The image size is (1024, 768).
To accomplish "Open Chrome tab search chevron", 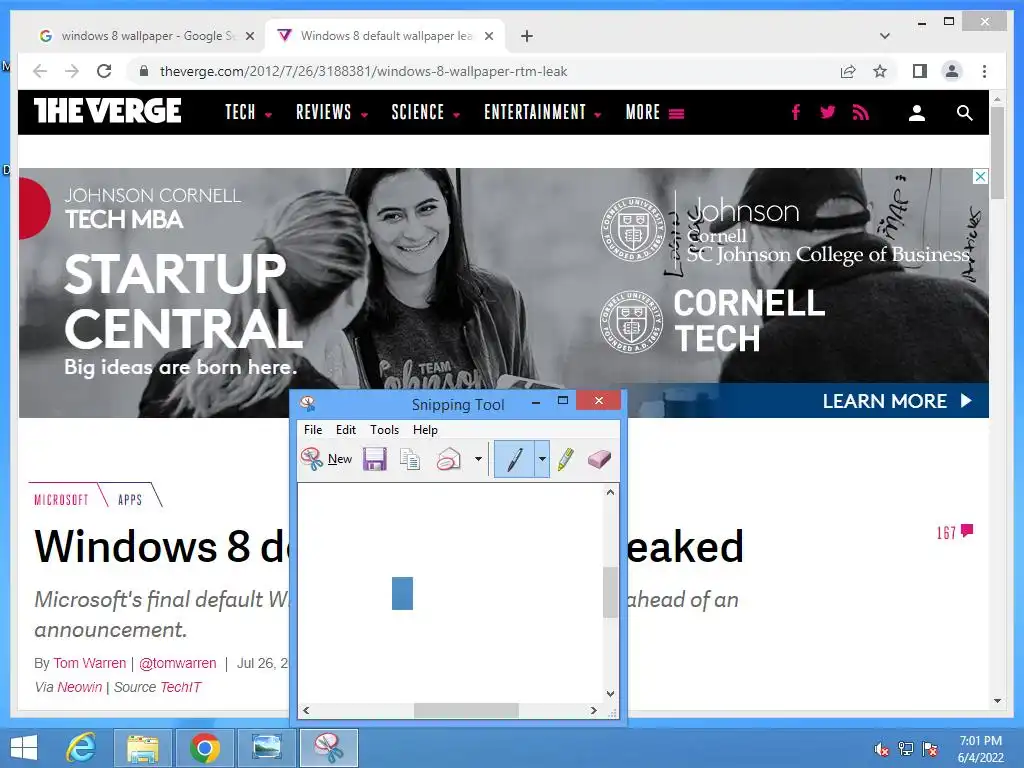I will [x=885, y=36].
